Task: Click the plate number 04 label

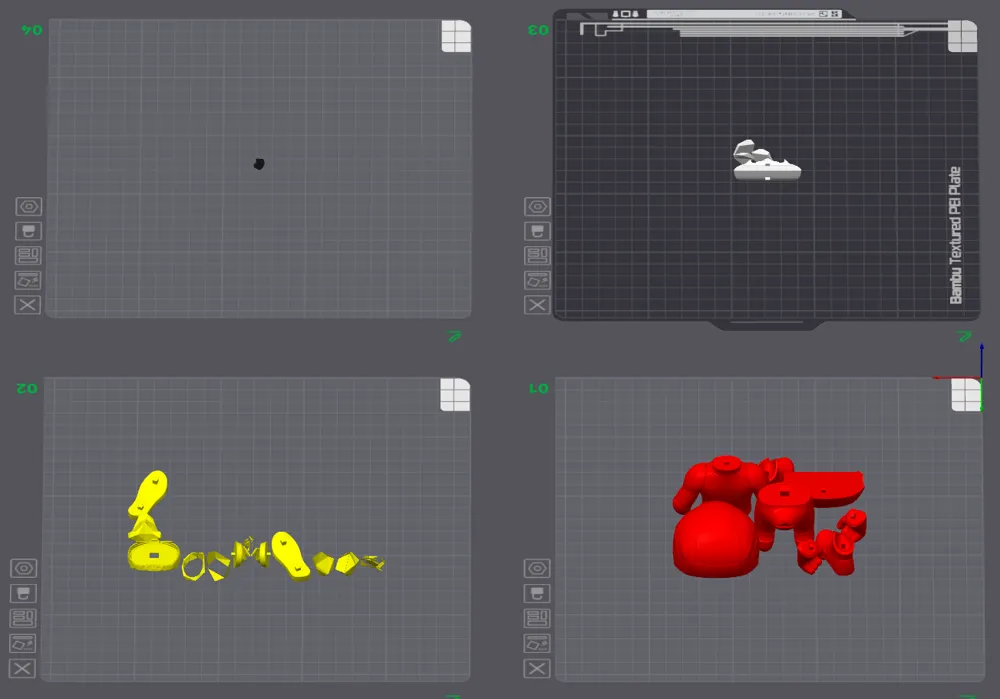Action: coord(32,30)
